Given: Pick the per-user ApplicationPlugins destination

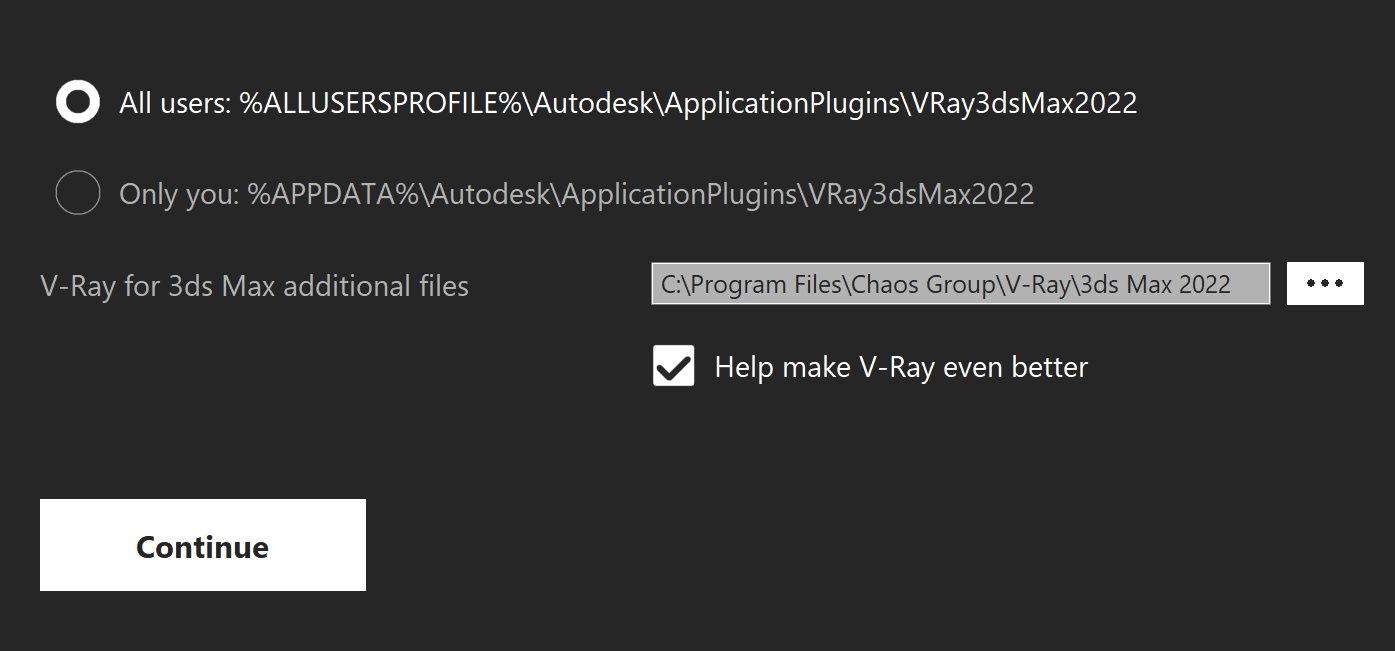Looking at the screenshot, I should 77,193.
